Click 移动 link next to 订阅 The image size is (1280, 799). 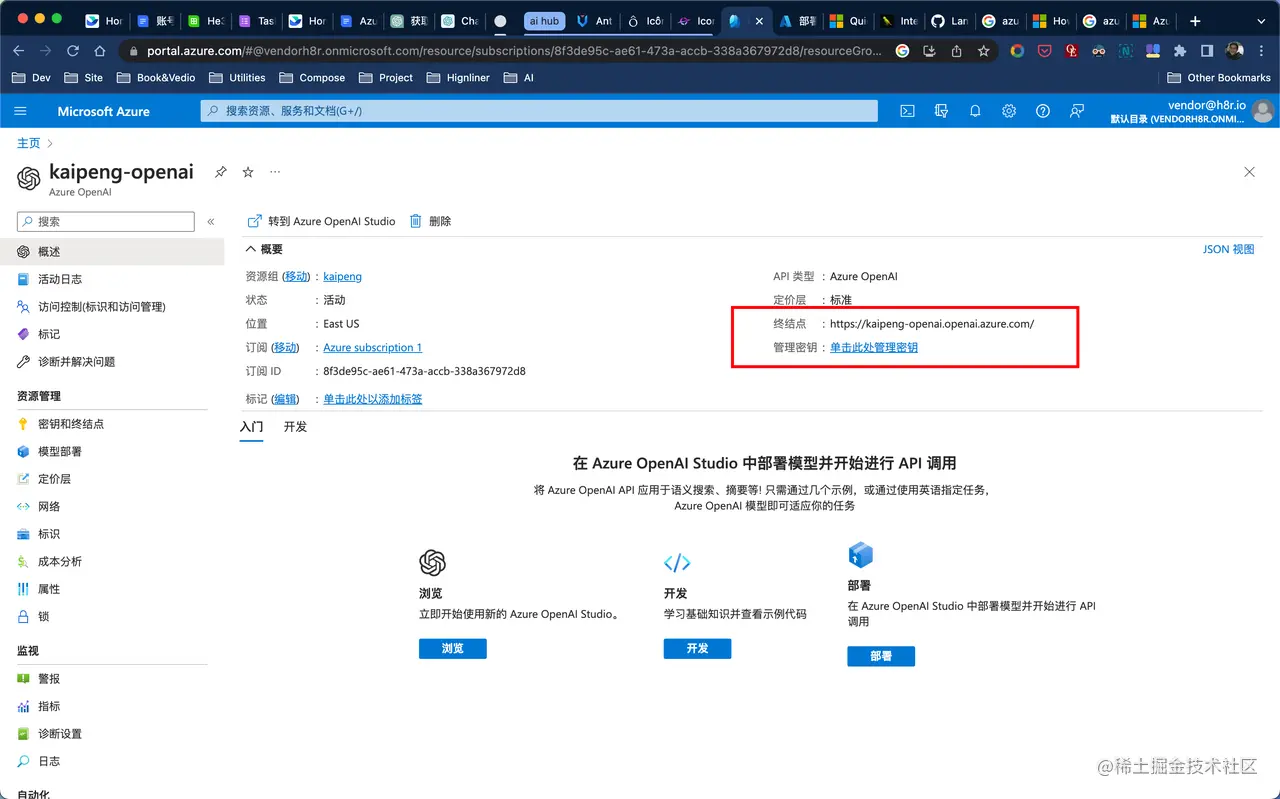[286, 348]
